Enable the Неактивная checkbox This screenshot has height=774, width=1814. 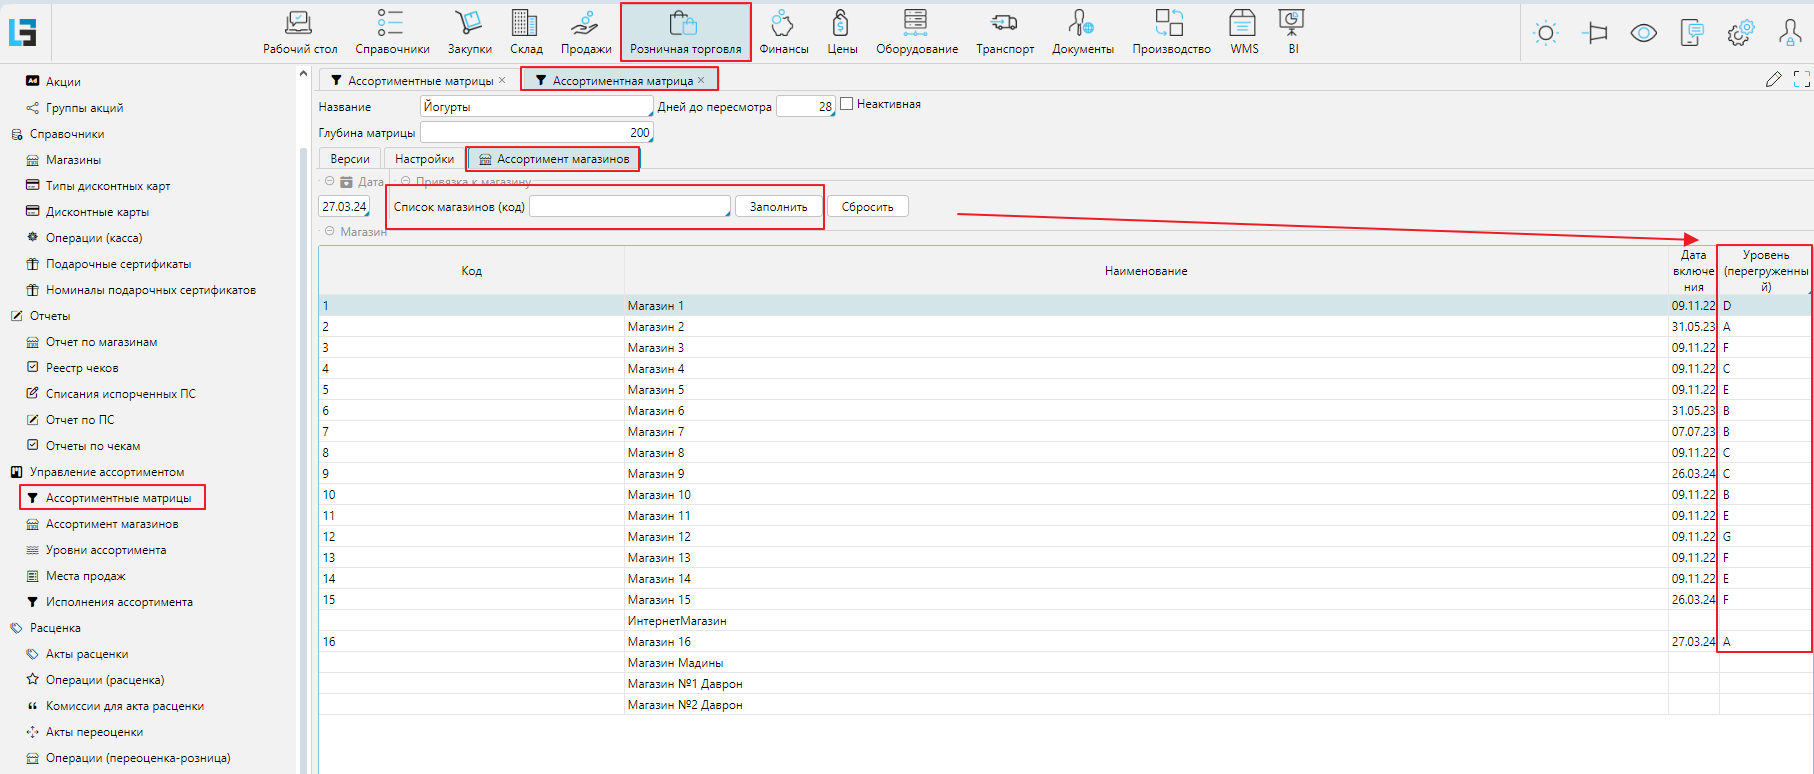[x=847, y=104]
